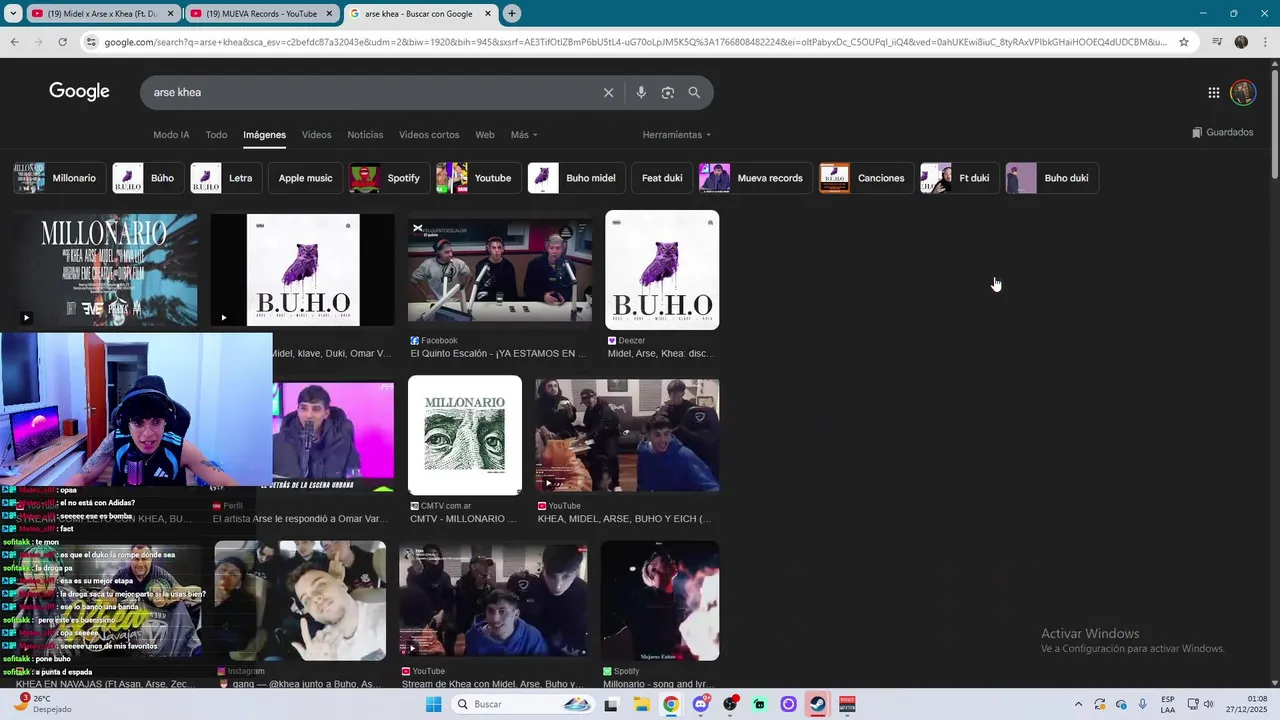This screenshot has height=720, width=1280.
Task: Open the tab search dropdown
Action: click(12, 14)
